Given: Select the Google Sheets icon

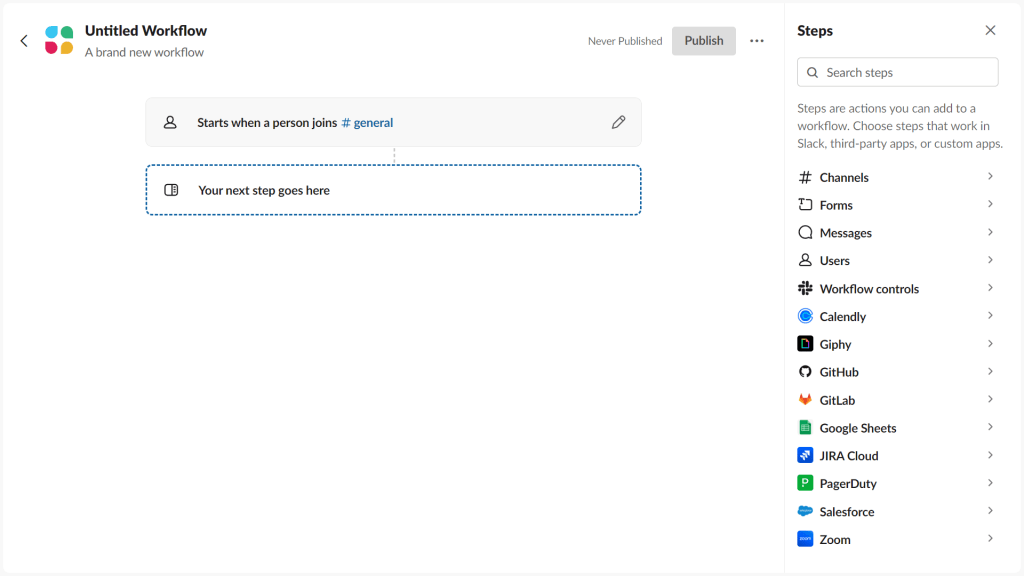Looking at the screenshot, I should 806,427.
